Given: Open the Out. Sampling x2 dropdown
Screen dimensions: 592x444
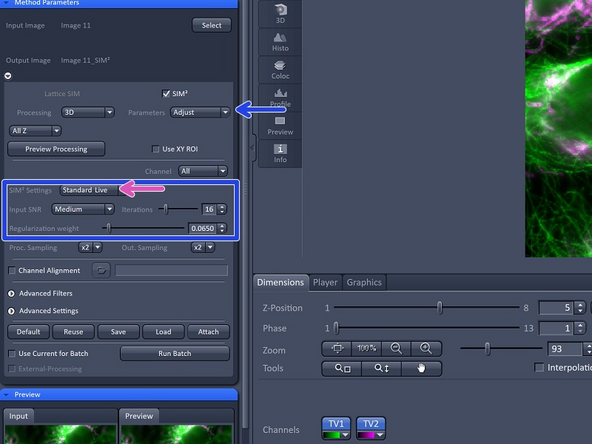Looking at the screenshot, I should 202,248.
